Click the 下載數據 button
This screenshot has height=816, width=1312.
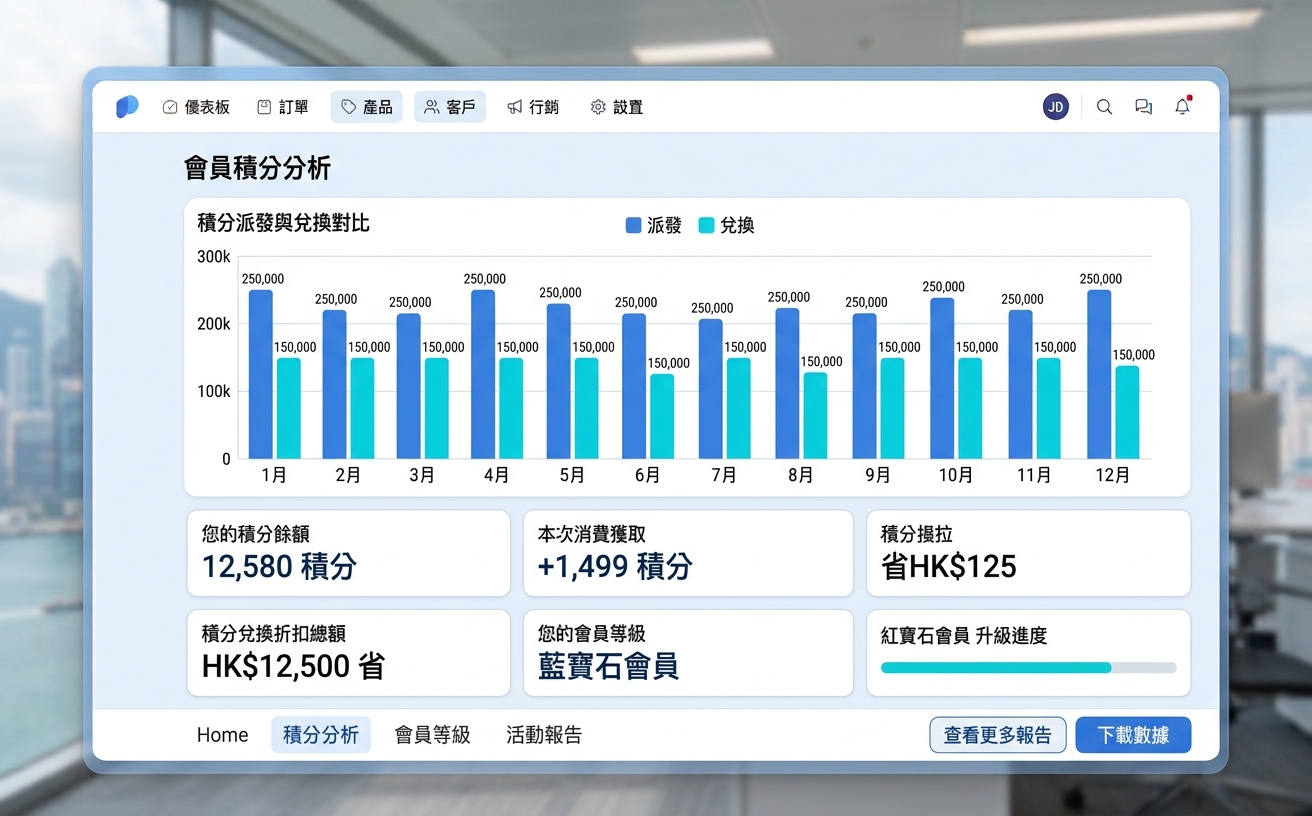pyautogui.click(x=1133, y=735)
